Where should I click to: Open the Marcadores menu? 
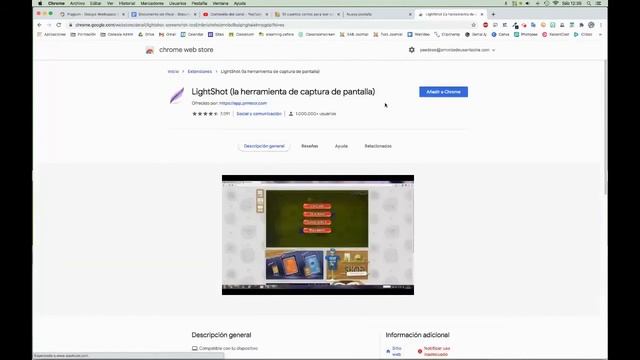point(152,3)
